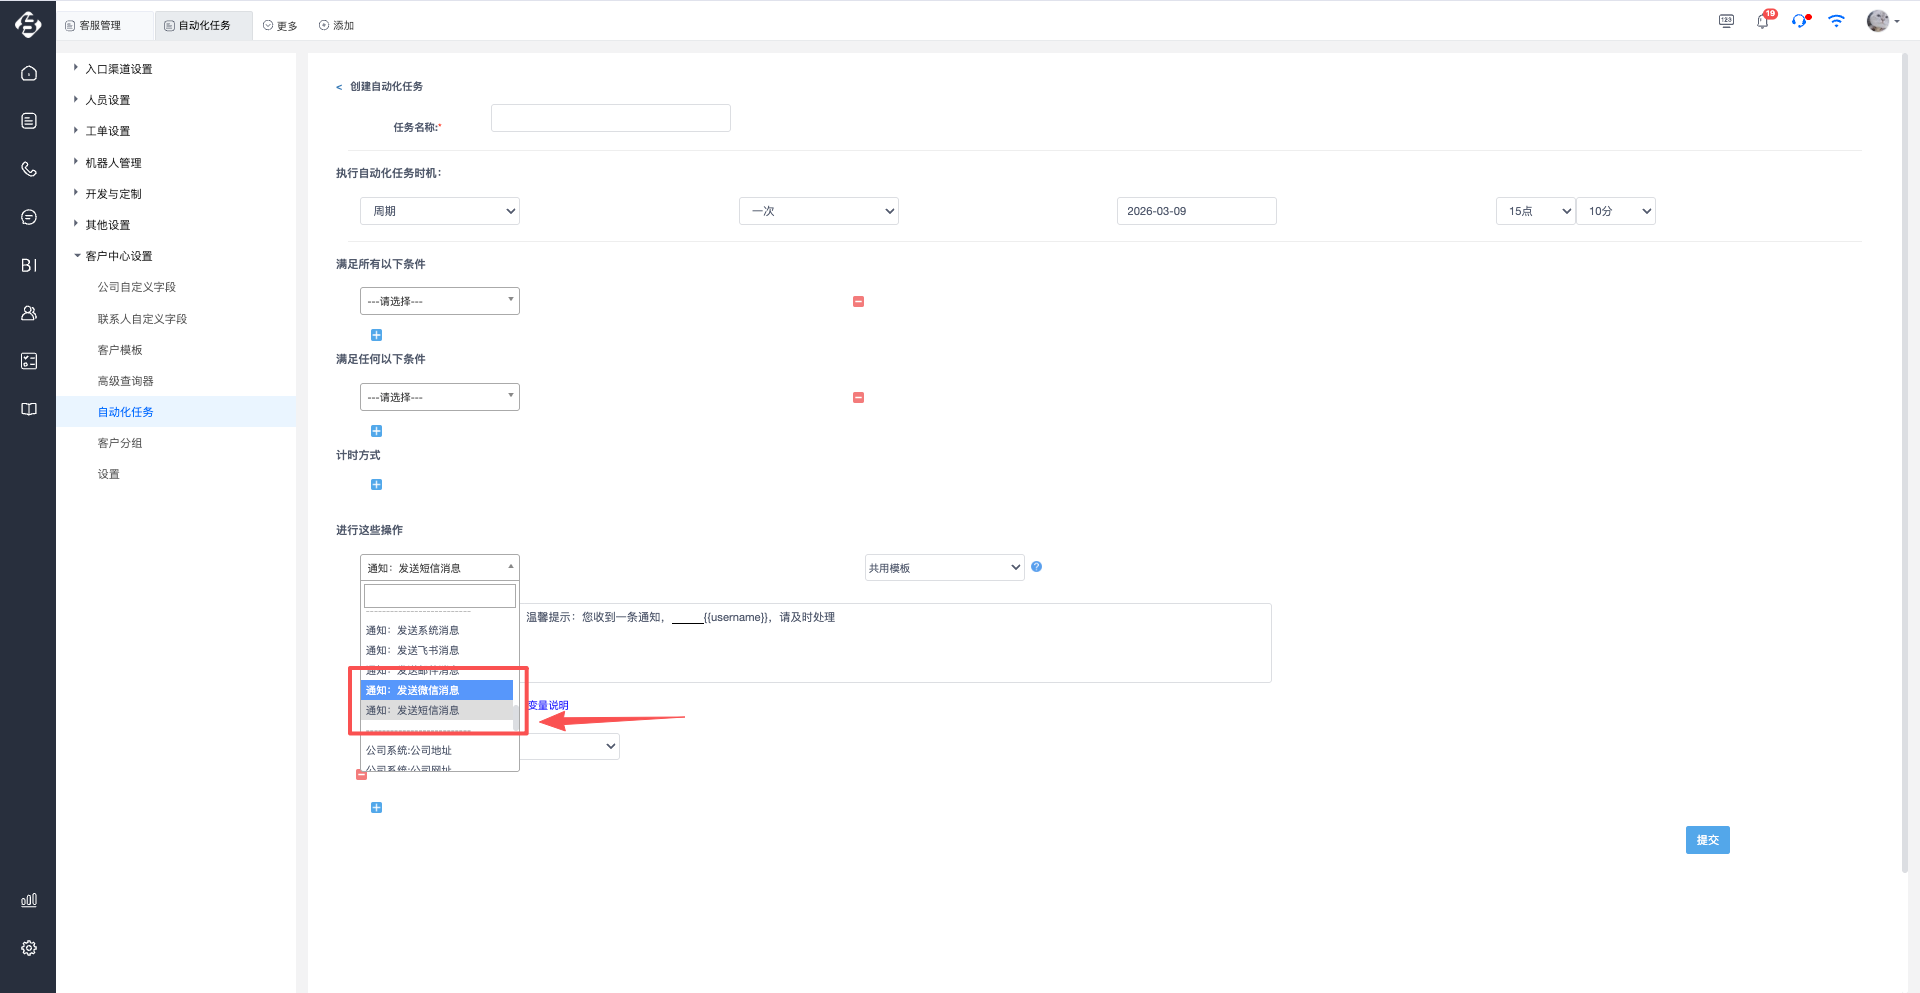Click the 提交 submit button

coord(1707,840)
